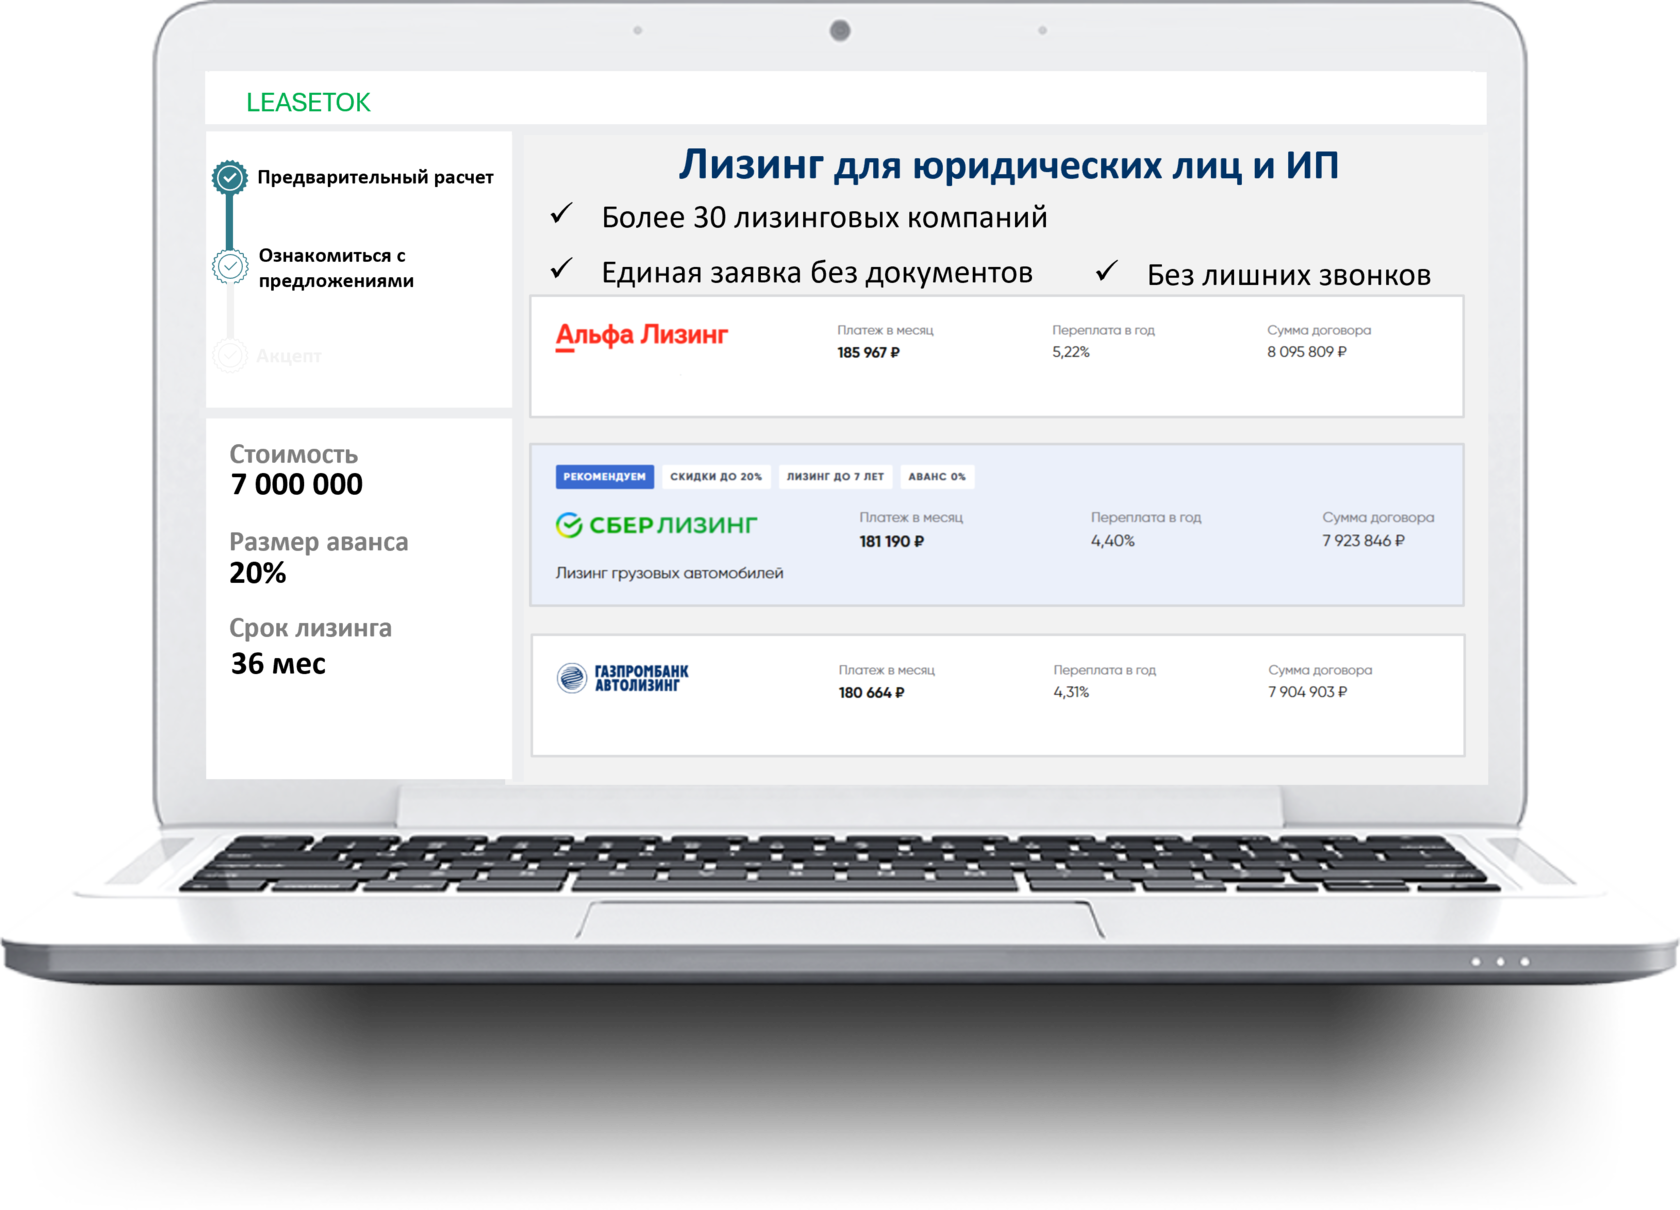Select the Скидки до 20% tag
1680x1210 pixels.
click(716, 477)
